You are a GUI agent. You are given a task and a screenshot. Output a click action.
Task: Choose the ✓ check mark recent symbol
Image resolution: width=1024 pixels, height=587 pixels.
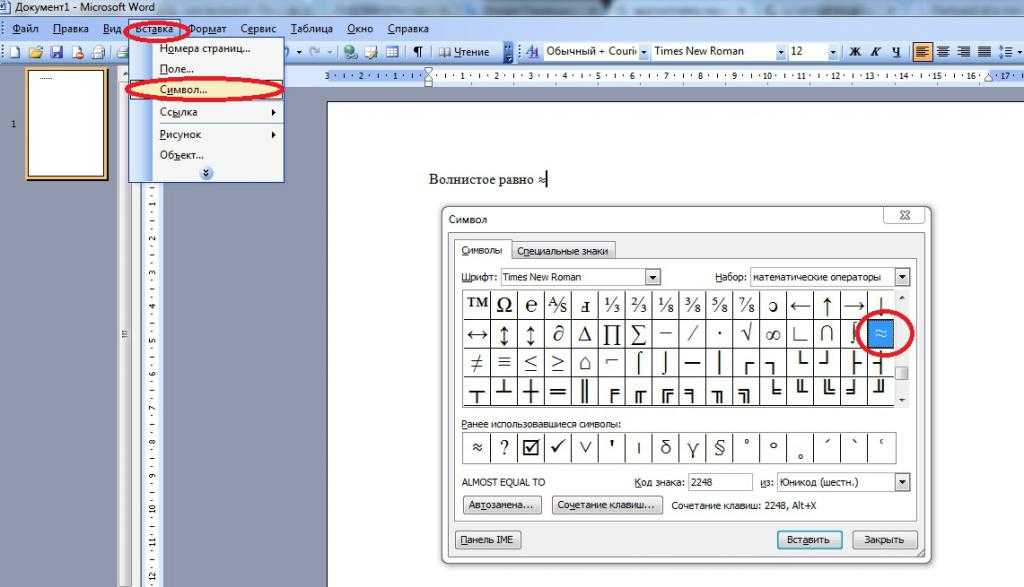[x=558, y=447]
